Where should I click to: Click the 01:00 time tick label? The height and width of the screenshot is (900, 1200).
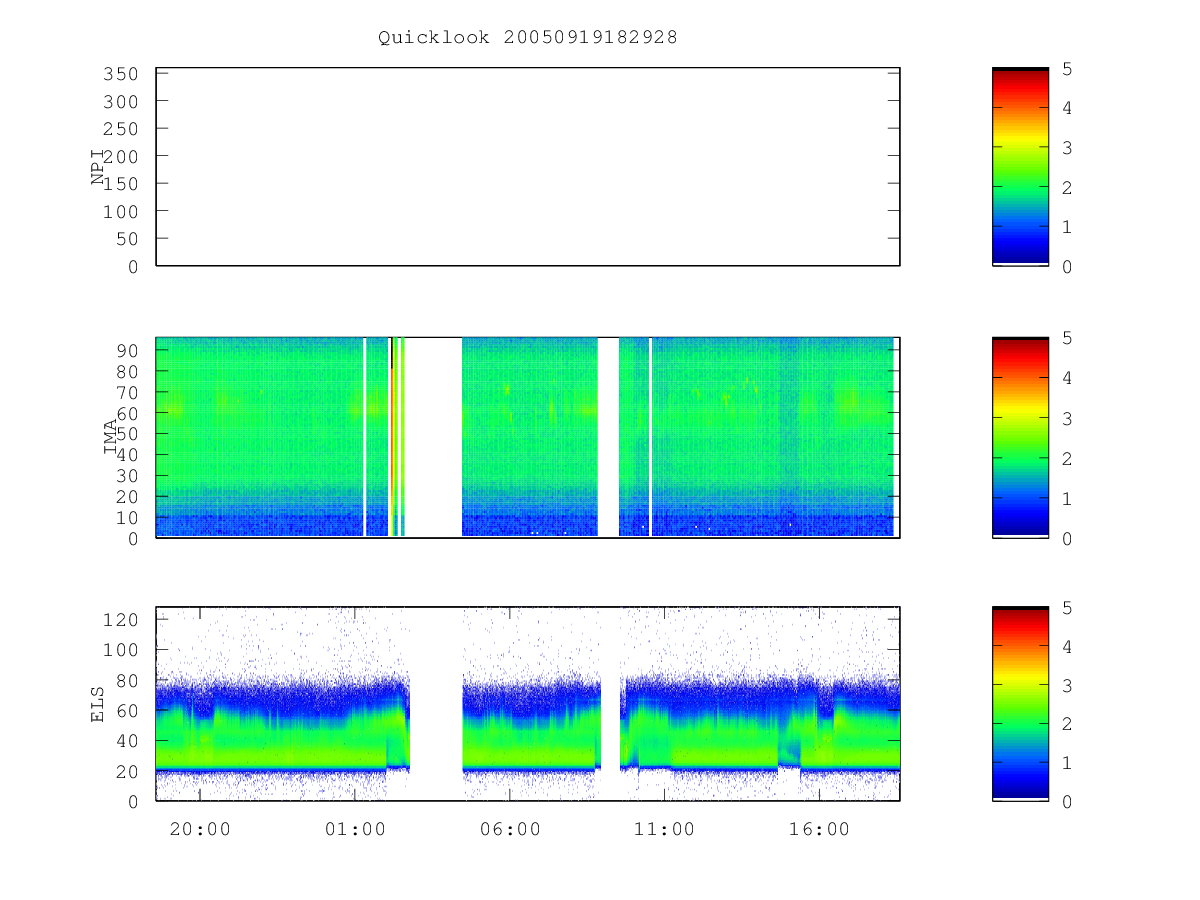pyautogui.click(x=356, y=829)
